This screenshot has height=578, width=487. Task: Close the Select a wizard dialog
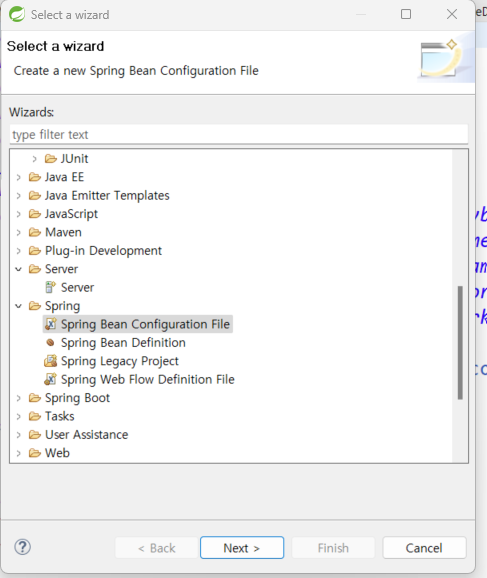pos(452,14)
